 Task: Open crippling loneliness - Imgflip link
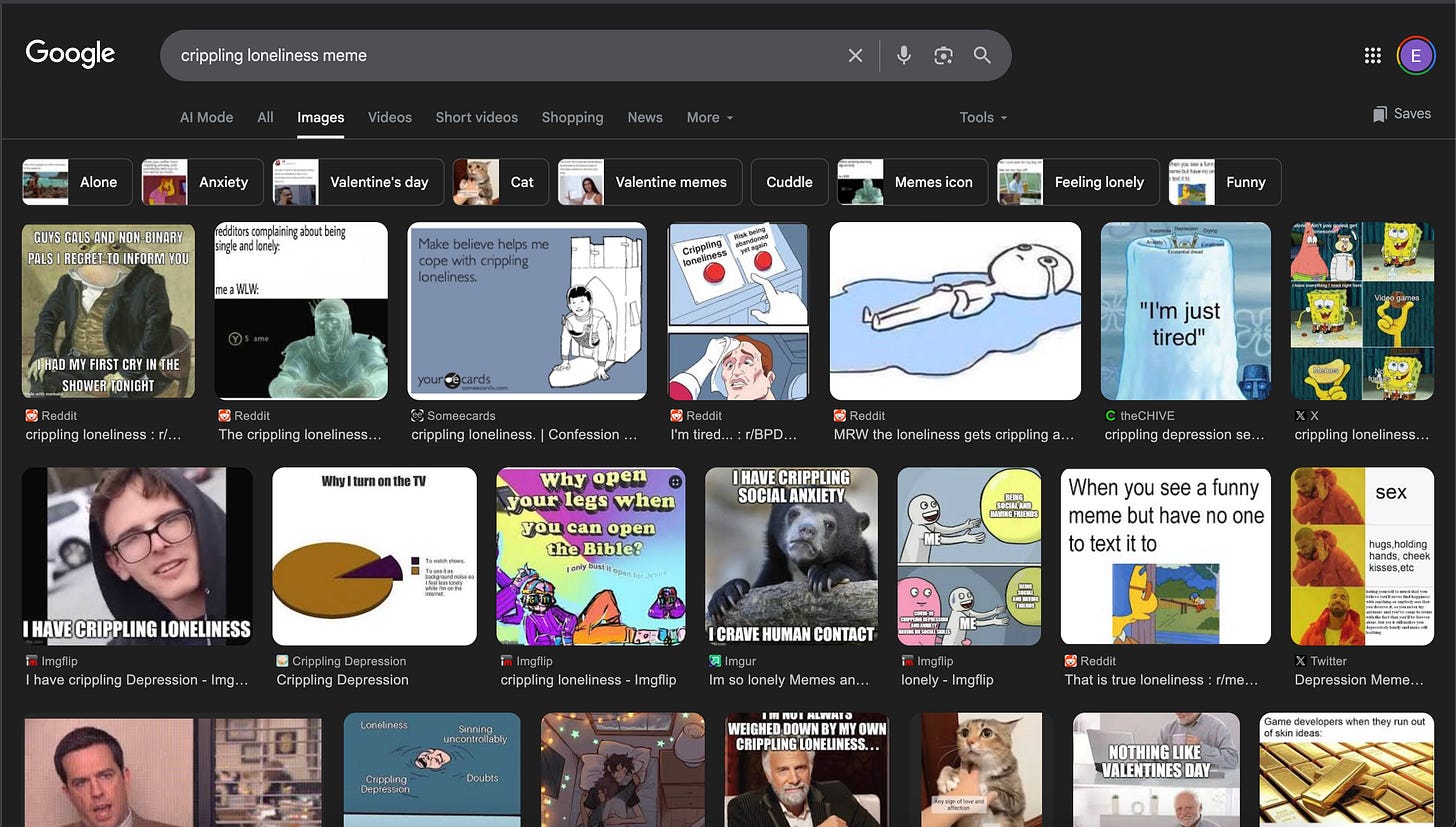tap(588, 680)
